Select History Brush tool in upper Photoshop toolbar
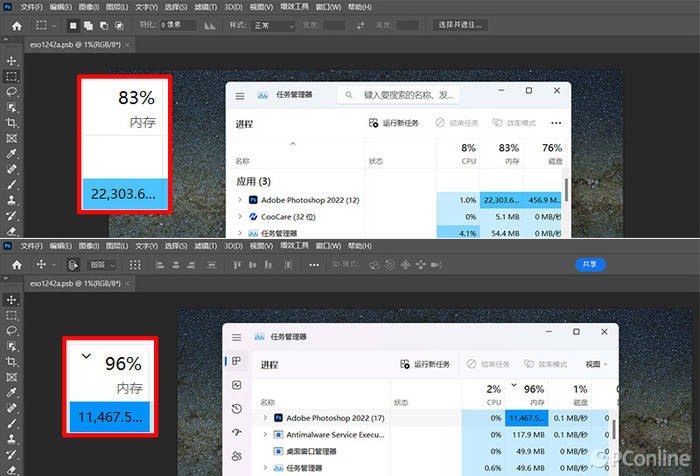The height and width of the screenshot is (476, 700). tap(12, 216)
